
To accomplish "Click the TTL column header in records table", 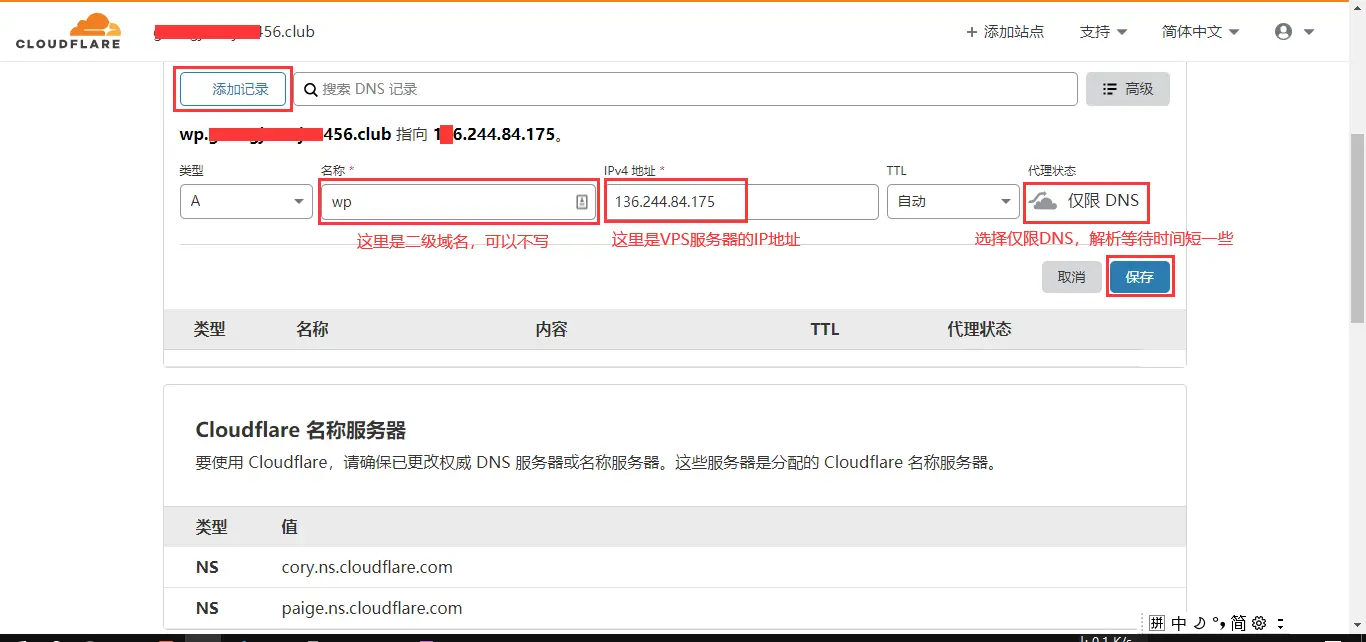I will (825, 329).
